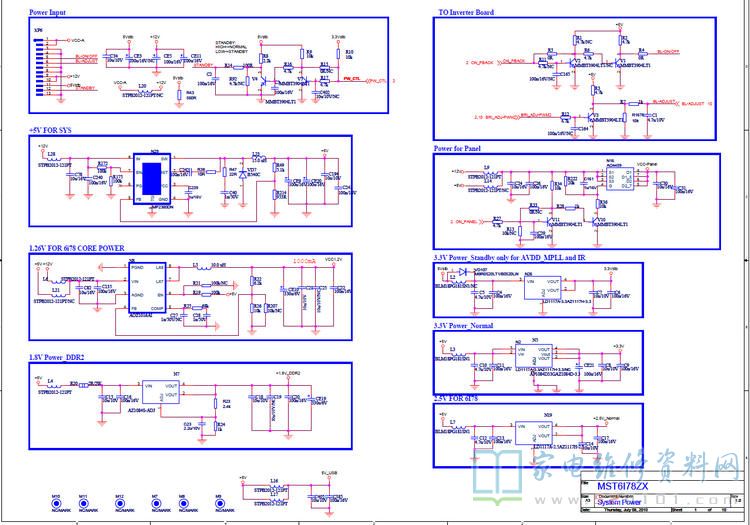This screenshot has width=750, height=525.
Task: Select the M12 NCMARK mounting mark
Action: (x=120, y=503)
